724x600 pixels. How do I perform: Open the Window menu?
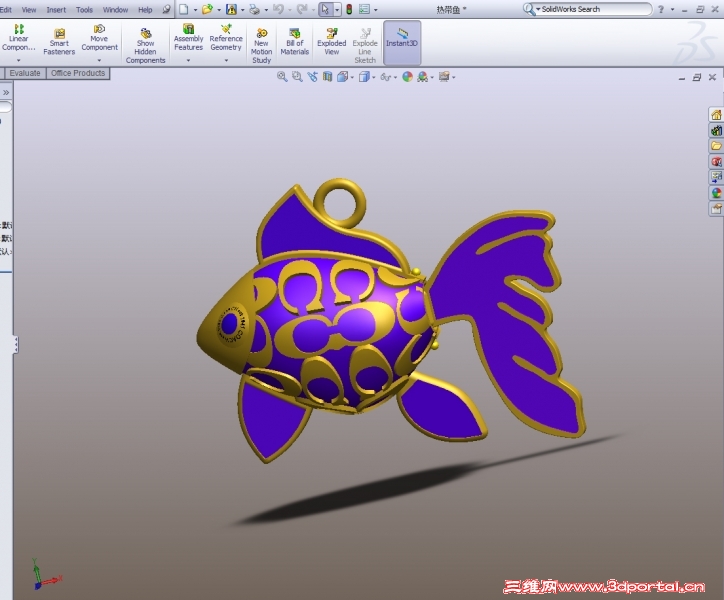point(115,9)
